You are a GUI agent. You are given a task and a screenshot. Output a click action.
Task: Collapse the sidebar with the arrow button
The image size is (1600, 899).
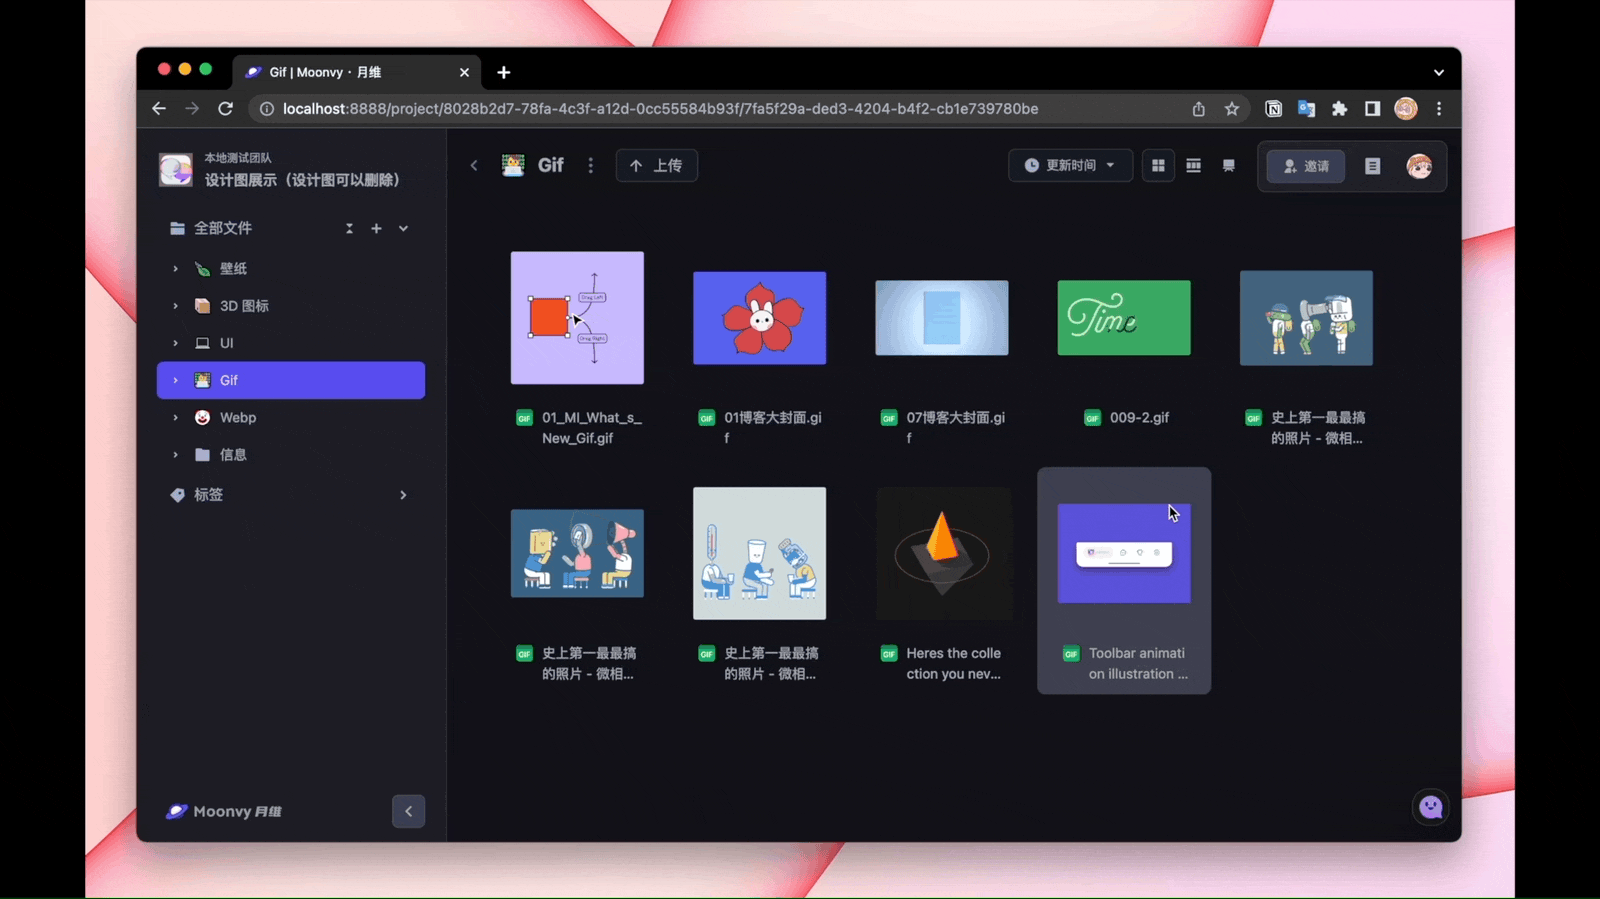pos(408,811)
